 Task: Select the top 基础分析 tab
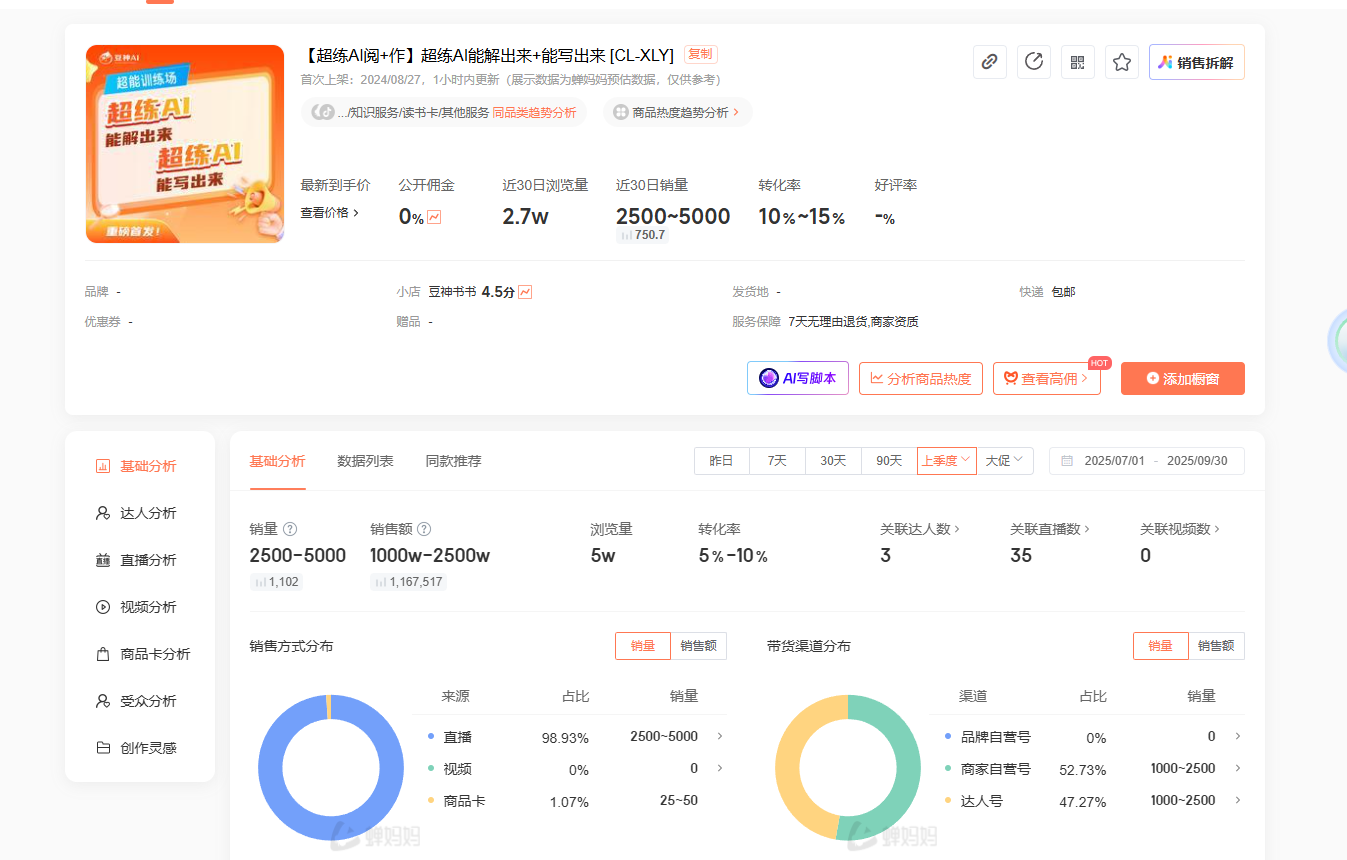tap(278, 461)
